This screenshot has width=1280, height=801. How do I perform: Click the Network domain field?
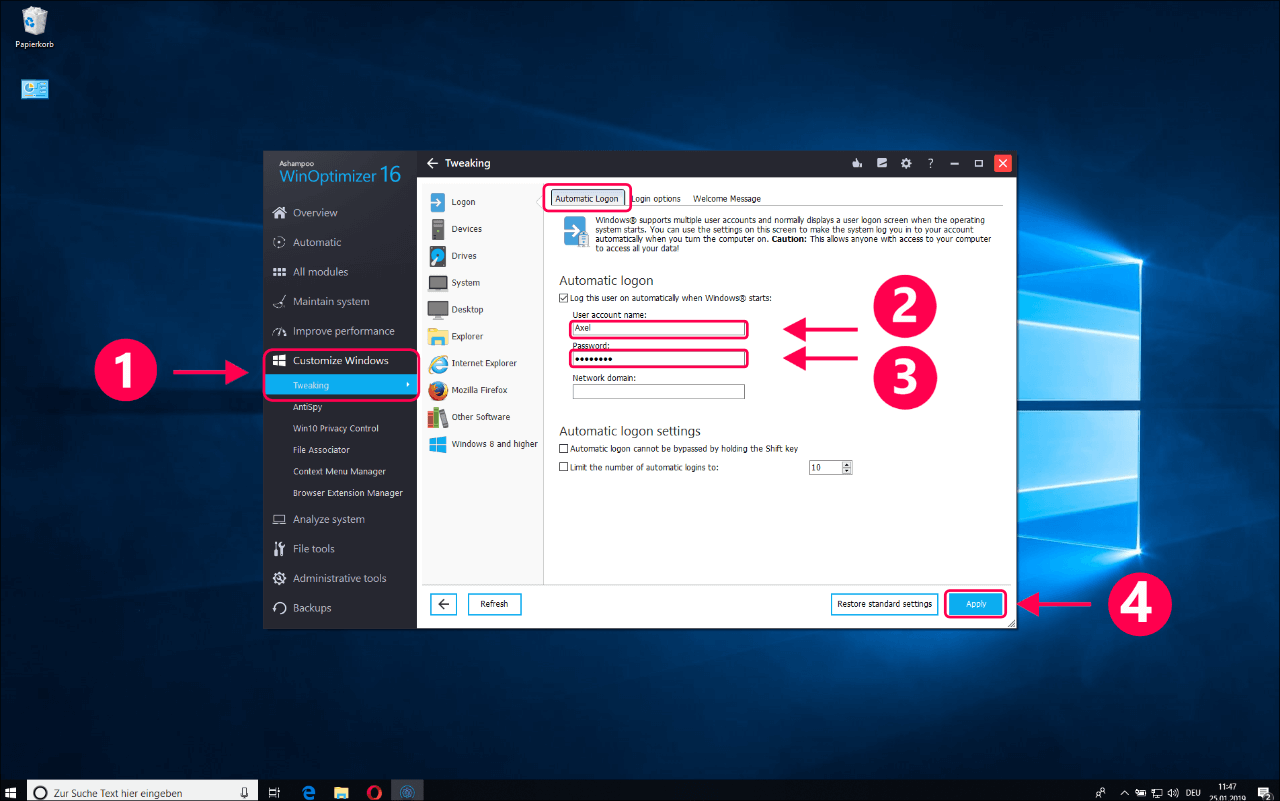(x=658, y=391)
